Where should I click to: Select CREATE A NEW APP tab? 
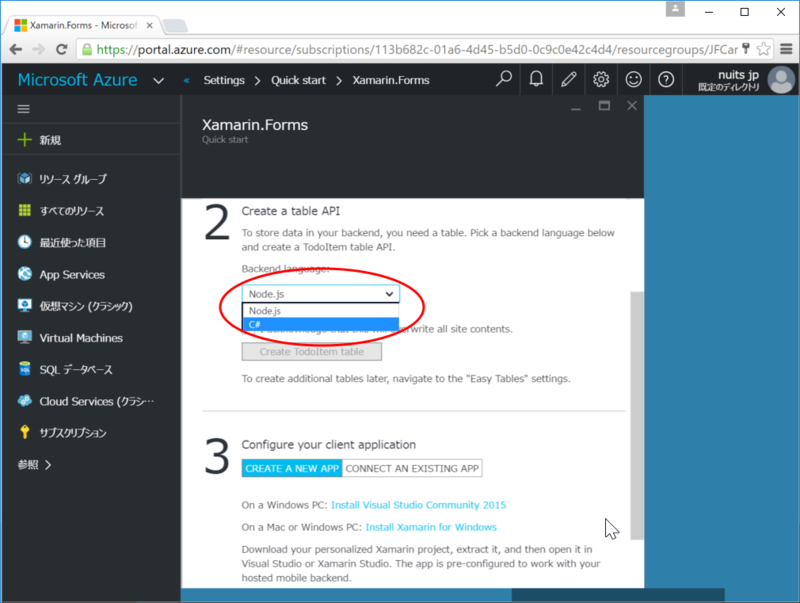[292, 468]
